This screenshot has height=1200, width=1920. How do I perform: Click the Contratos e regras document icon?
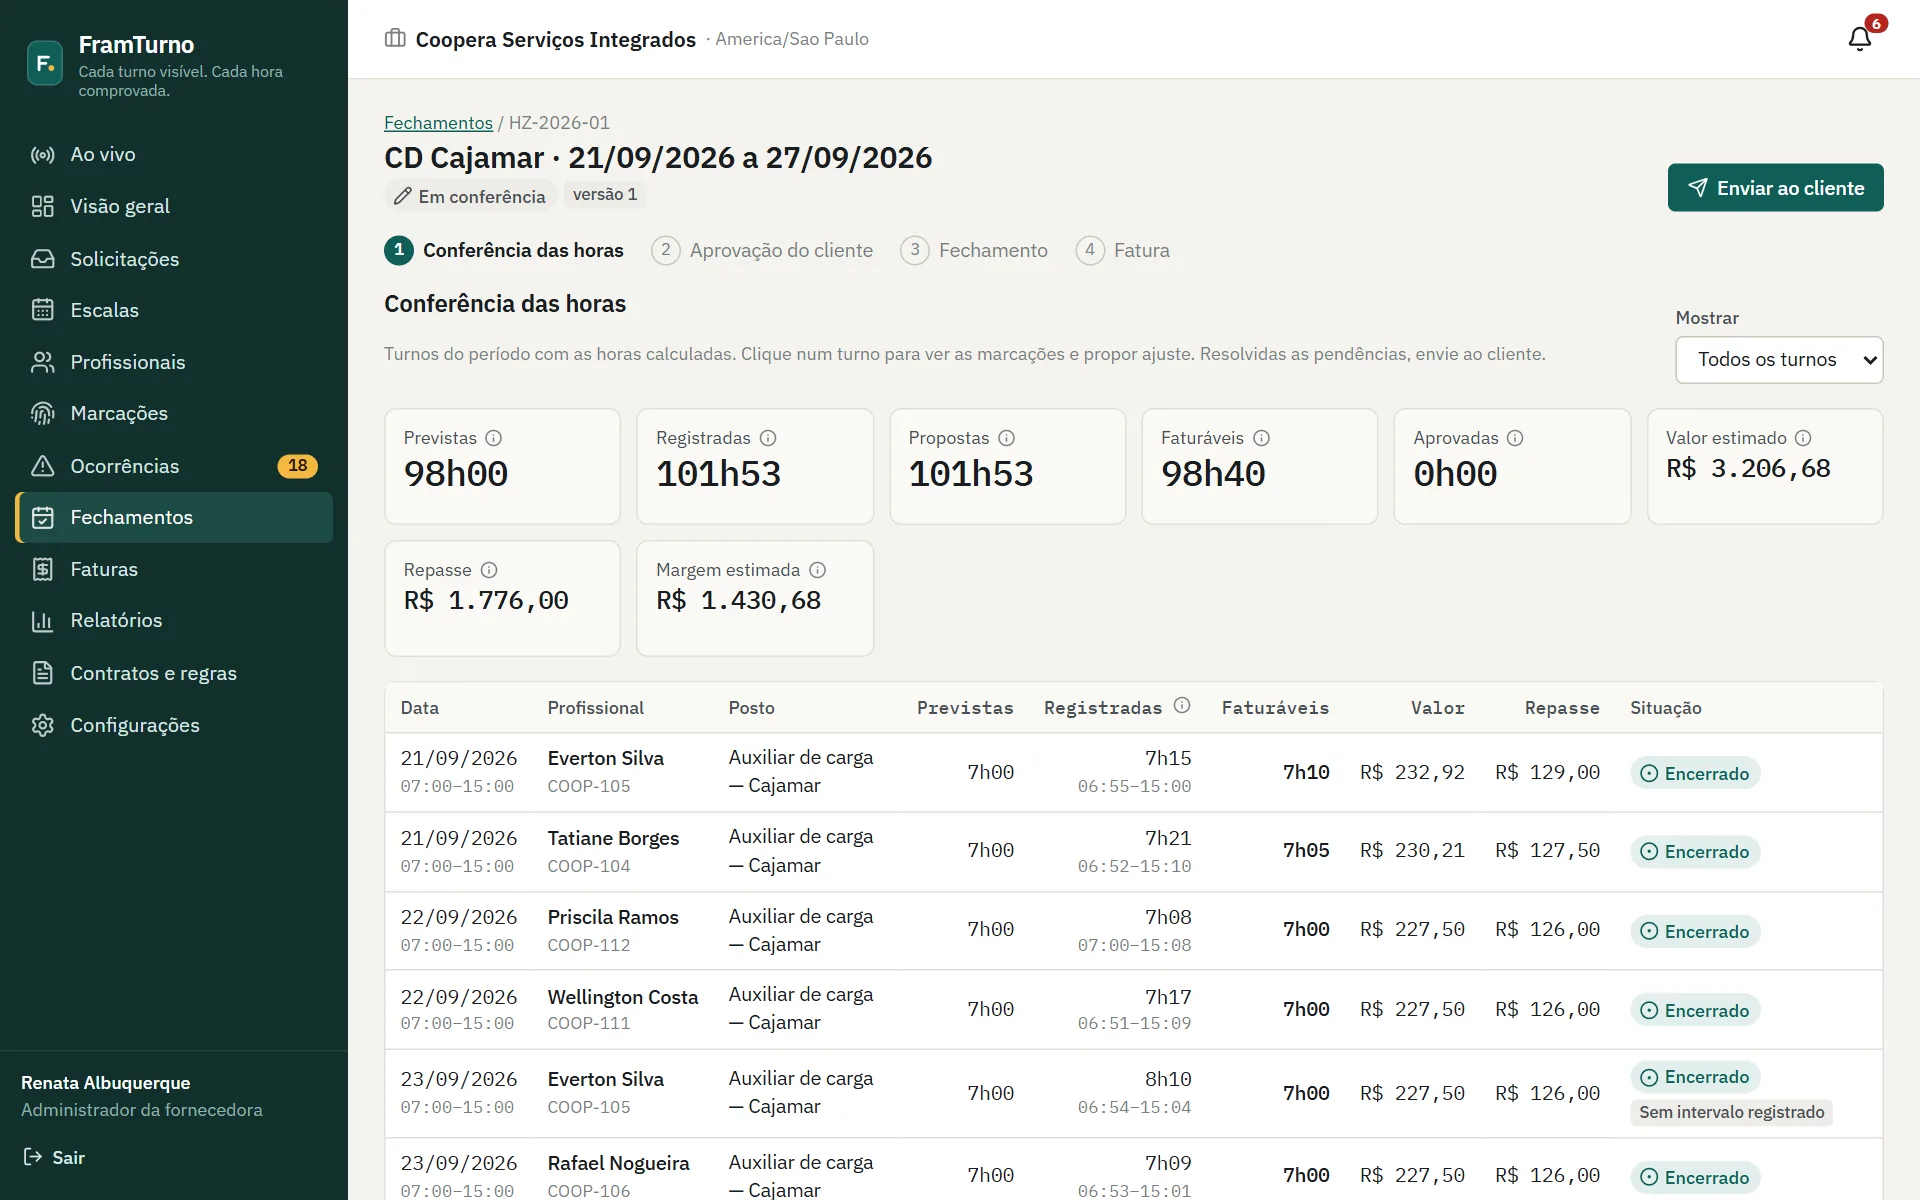coord(42,673)
